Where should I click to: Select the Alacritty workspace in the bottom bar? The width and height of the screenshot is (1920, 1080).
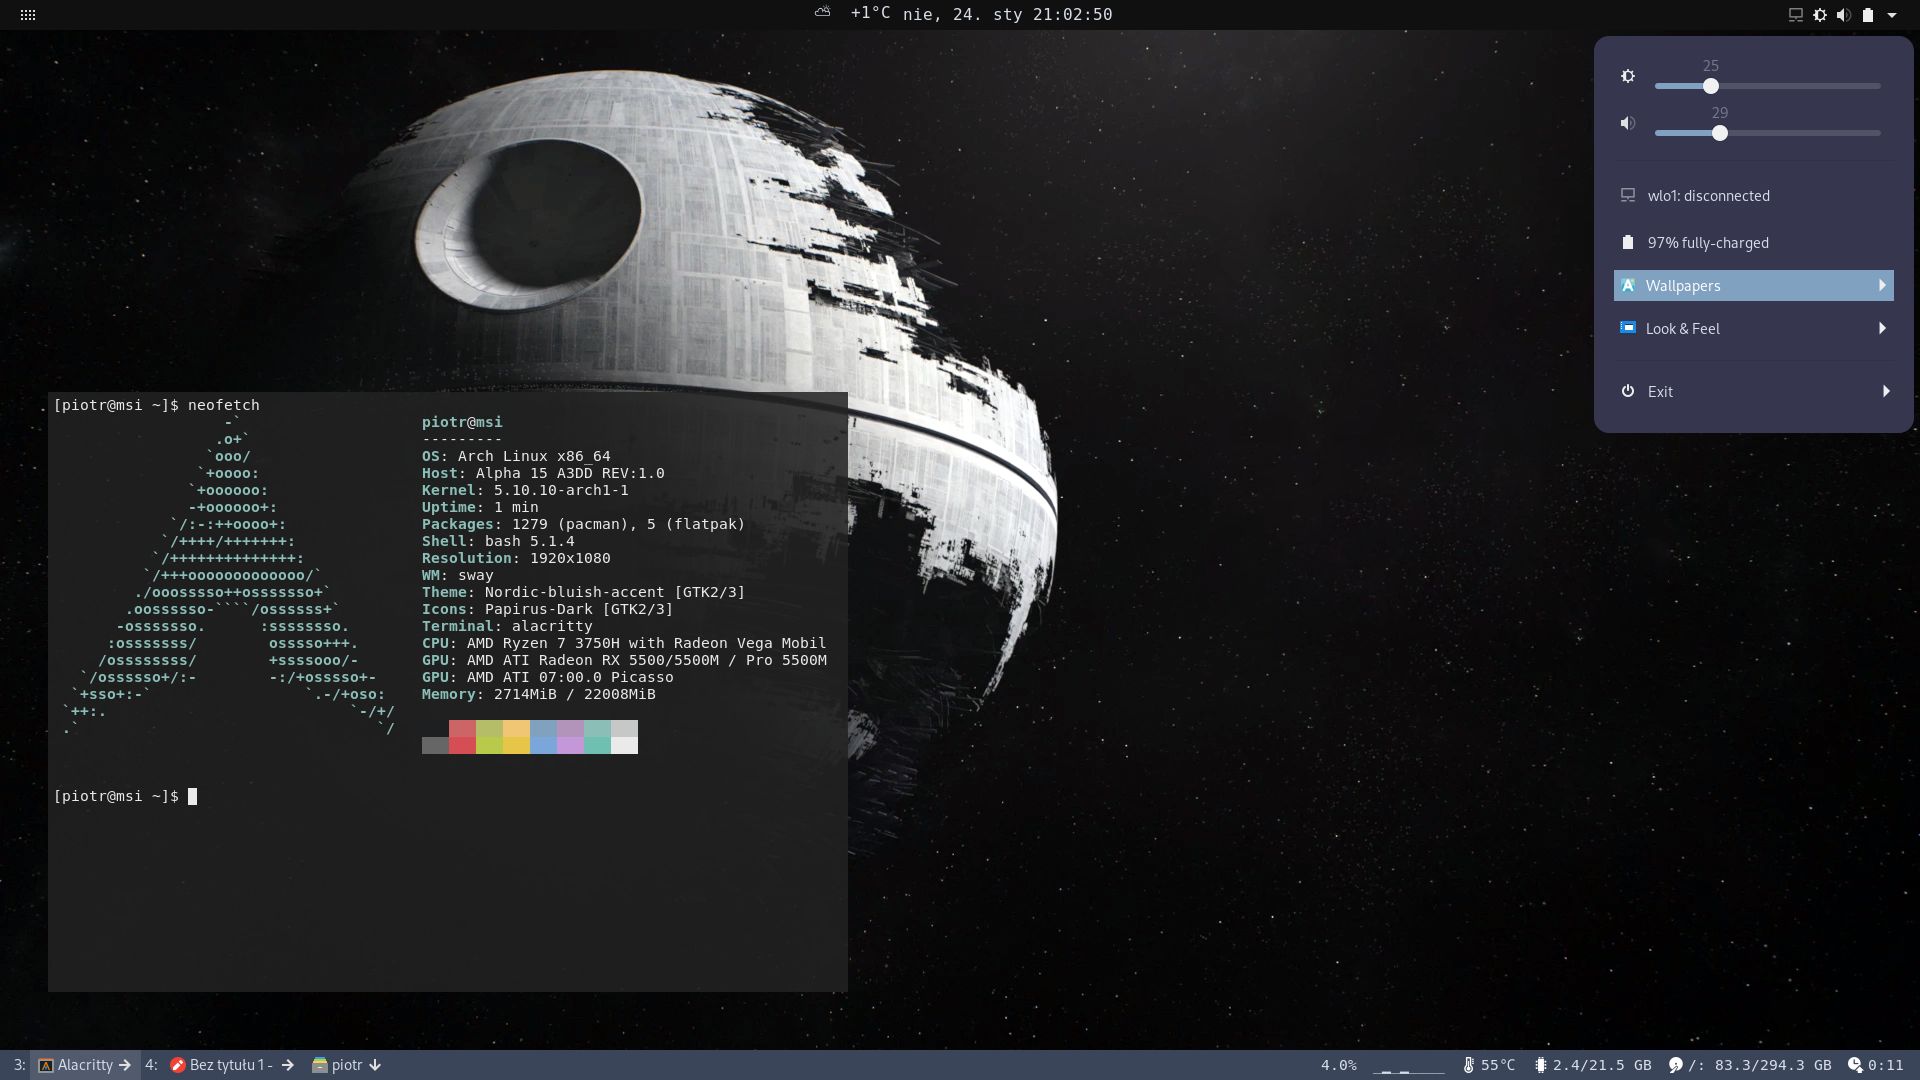pyautogui.click(x=85, y=1065)
